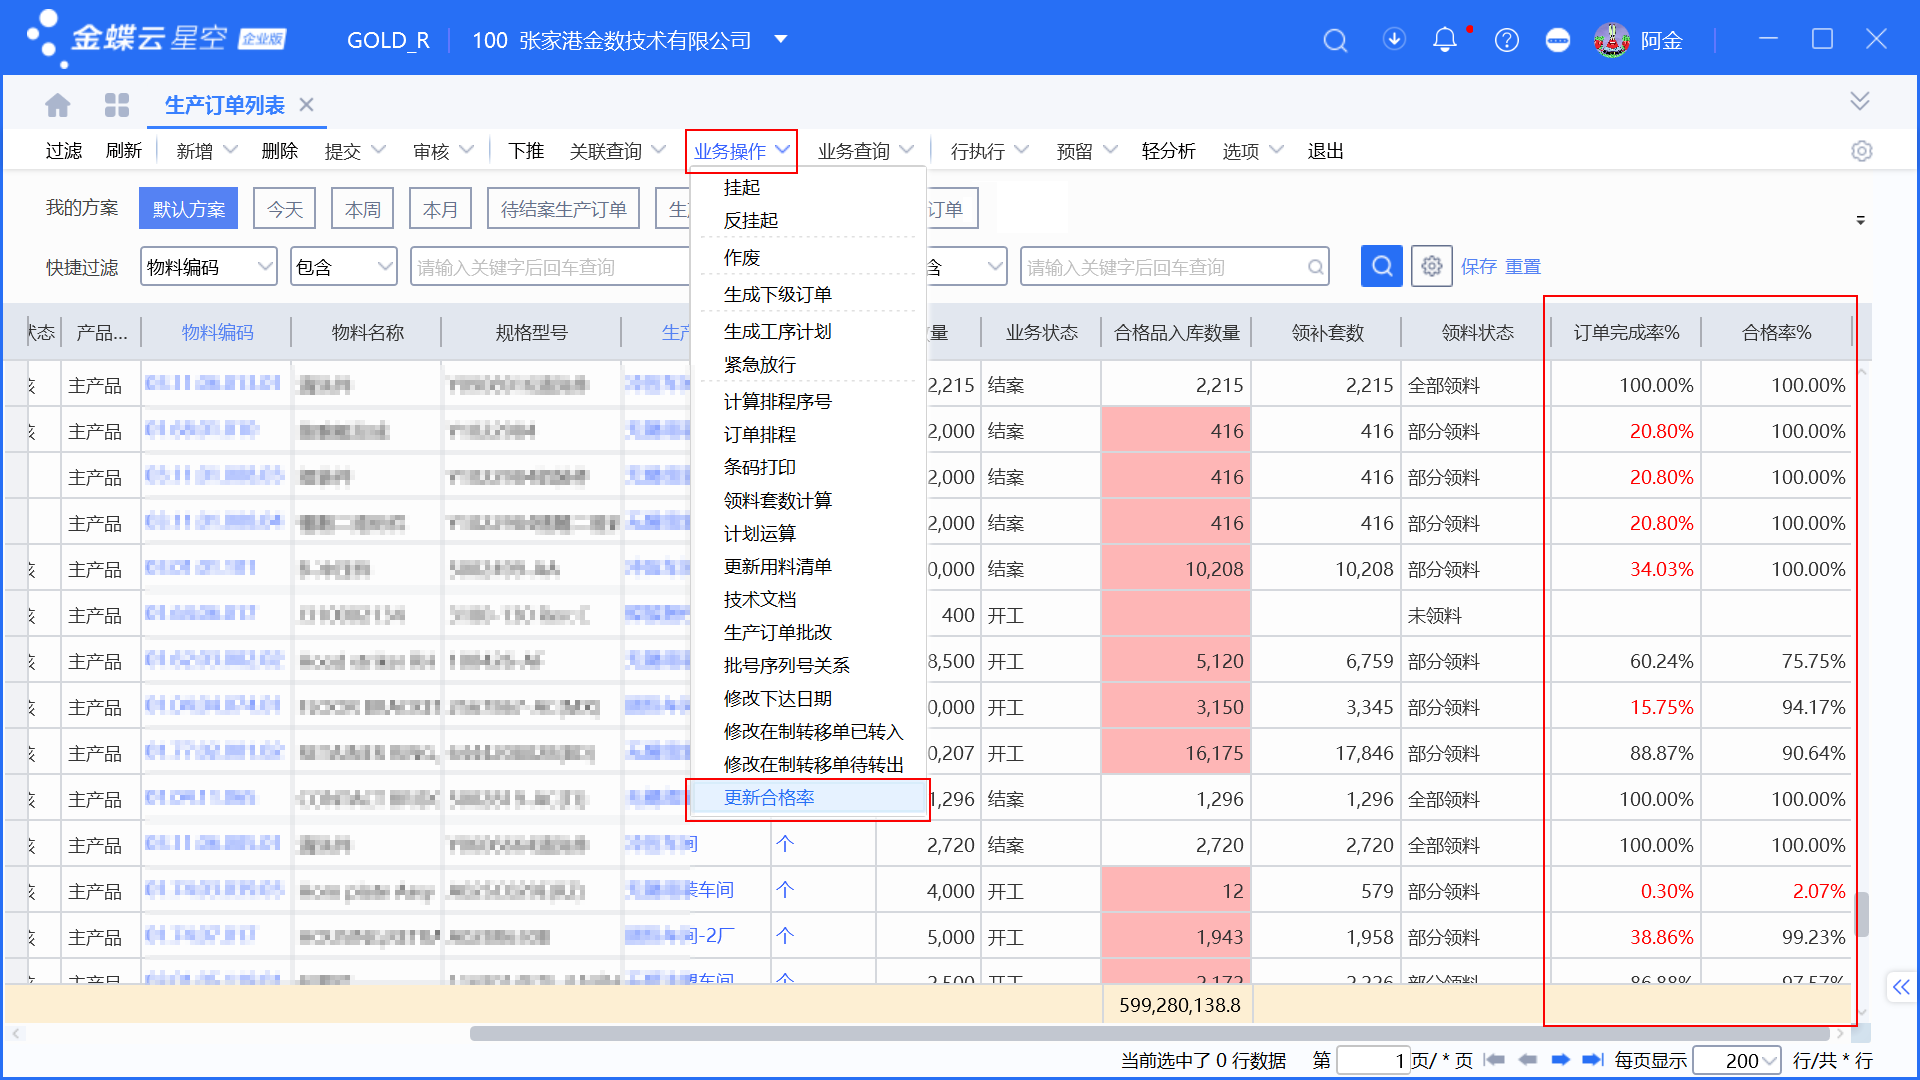Open filter settings gear next to search
The image size is (1920, 1080).
pos(1432,266)
